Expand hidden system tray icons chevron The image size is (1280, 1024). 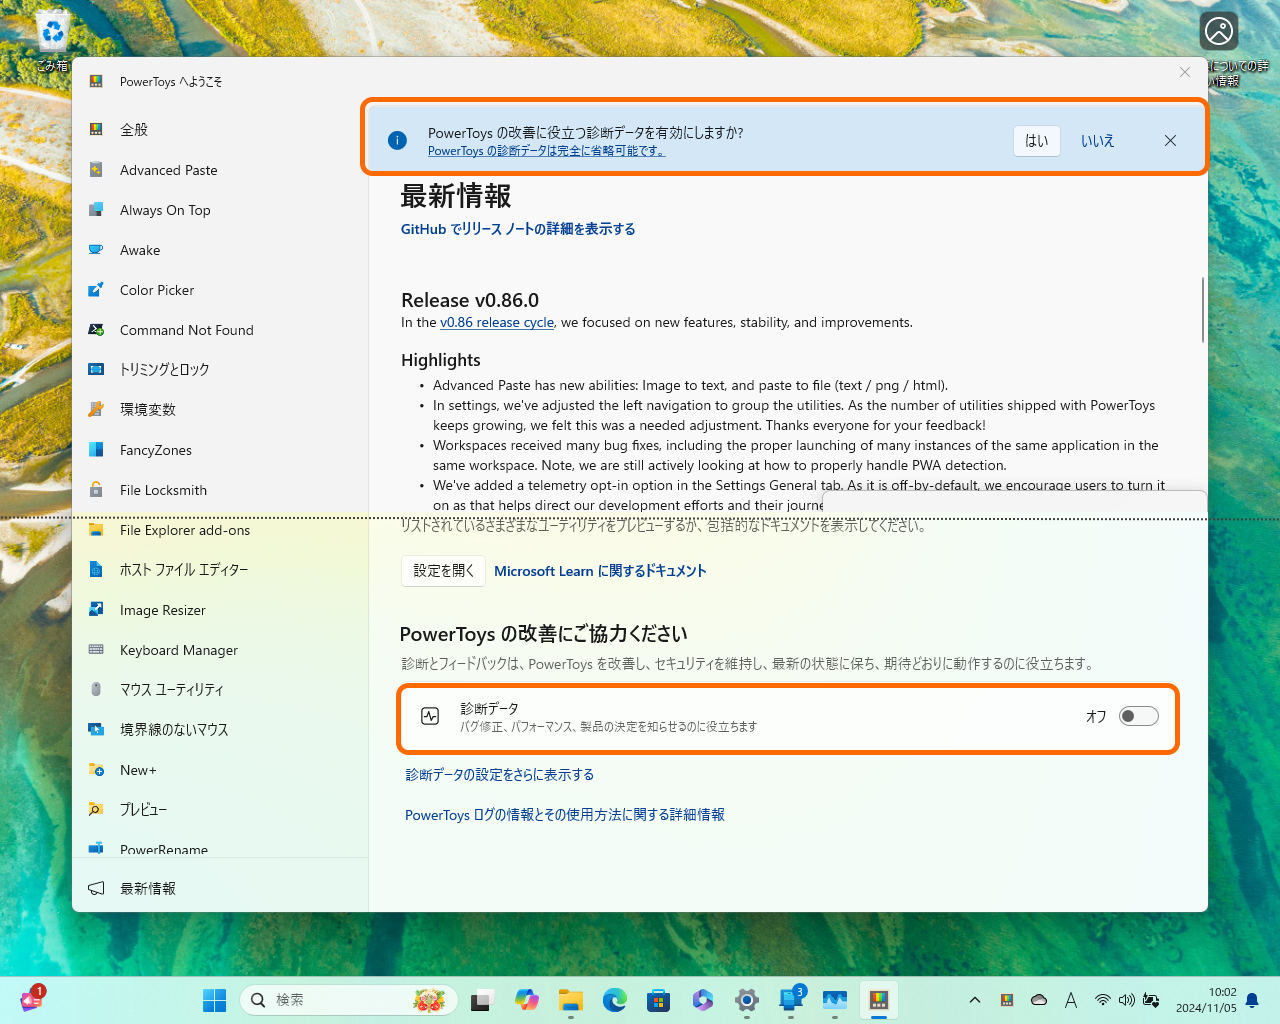pos(975,1000)
